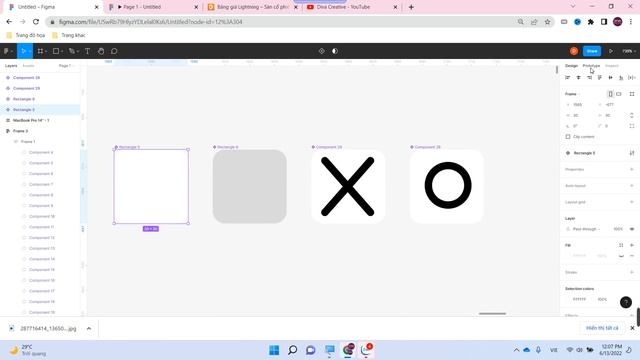The image size is (640, 360).
Task: Expand the download item chevron menu
Action: 89,328
